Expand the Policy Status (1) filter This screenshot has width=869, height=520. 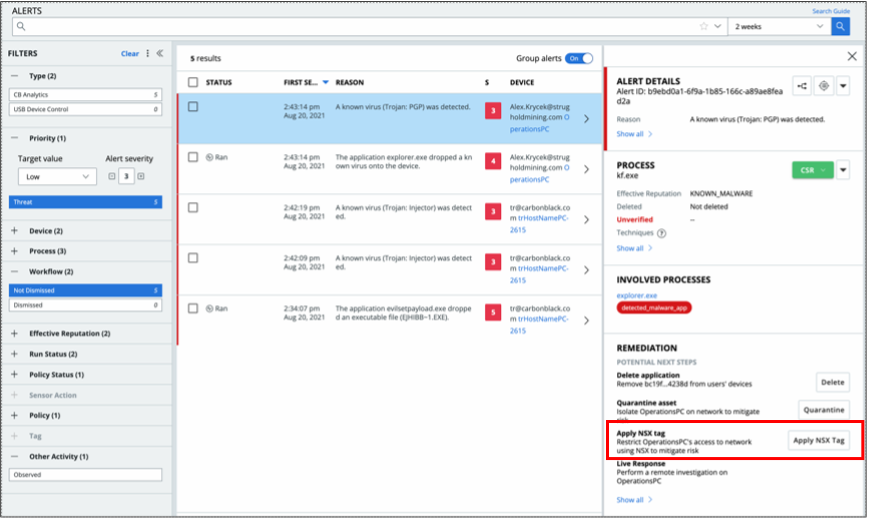(x=15, y=374)
